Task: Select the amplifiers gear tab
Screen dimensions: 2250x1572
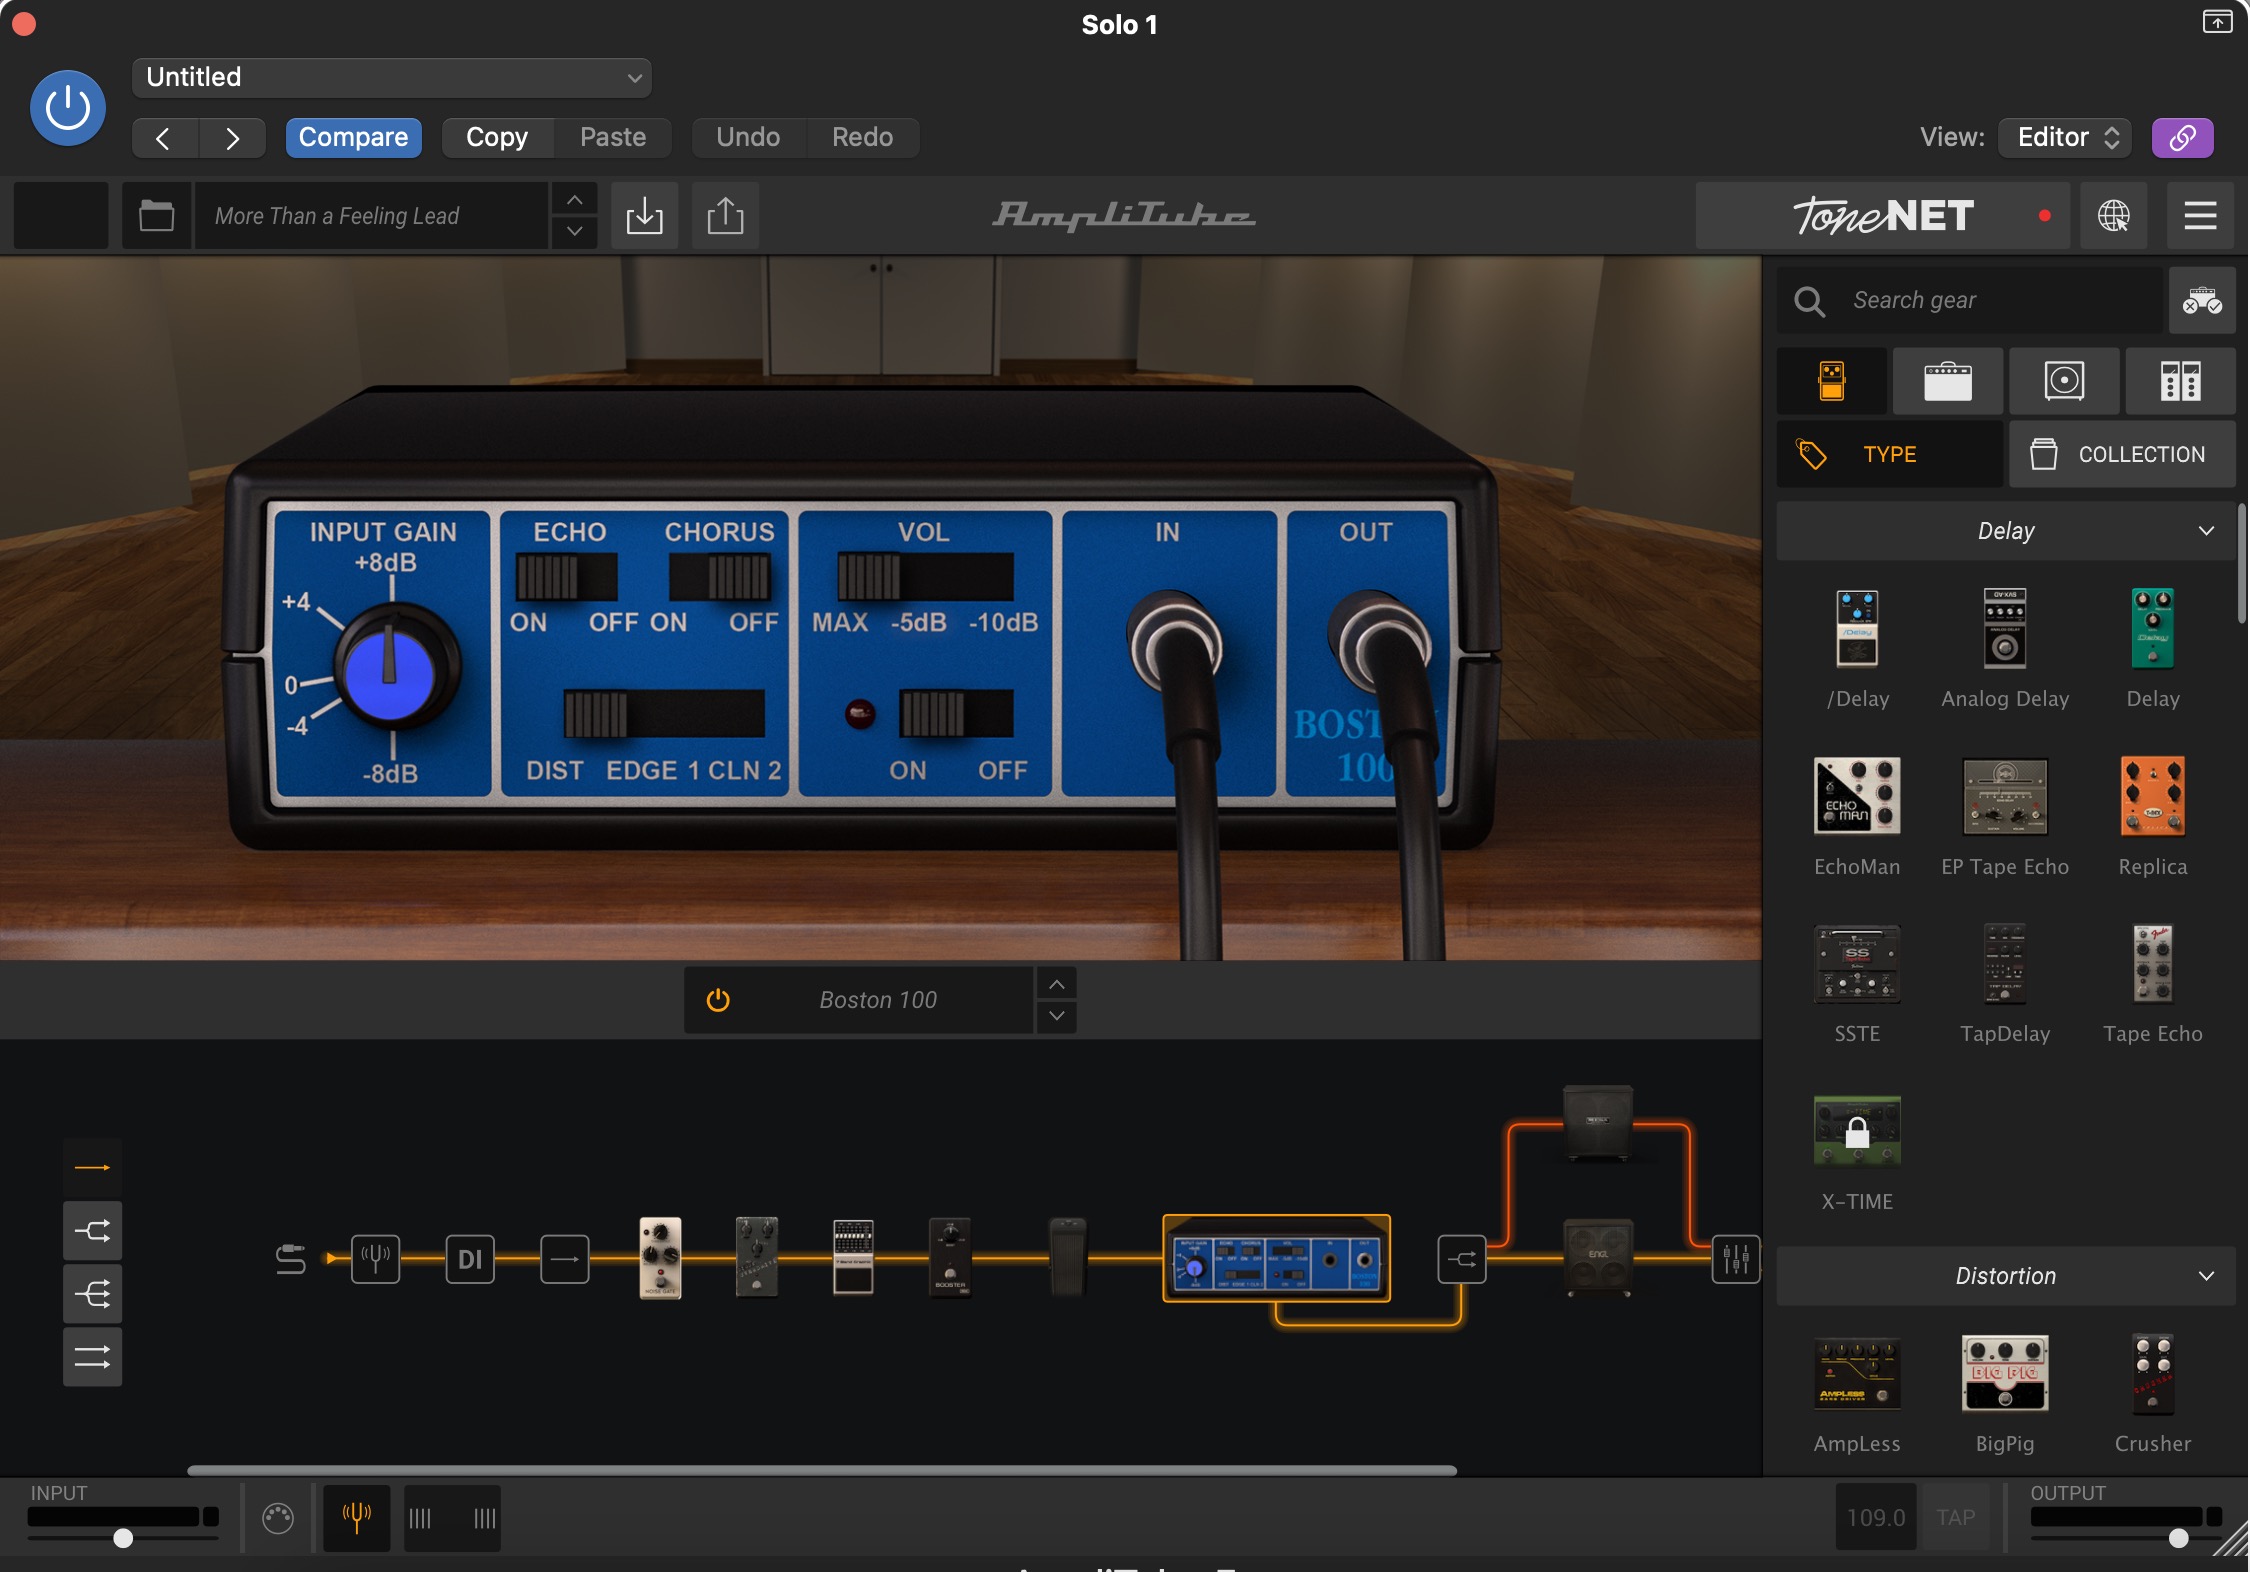Action: tap(1947, 381)
